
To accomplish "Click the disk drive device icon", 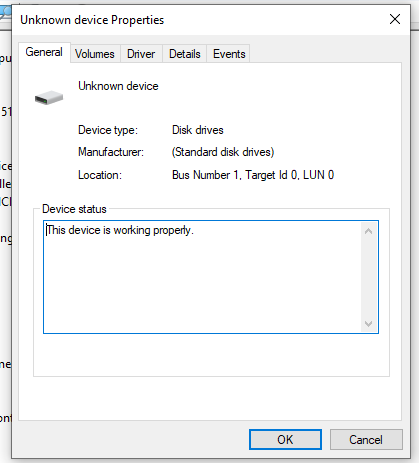I will coord(49,98).
